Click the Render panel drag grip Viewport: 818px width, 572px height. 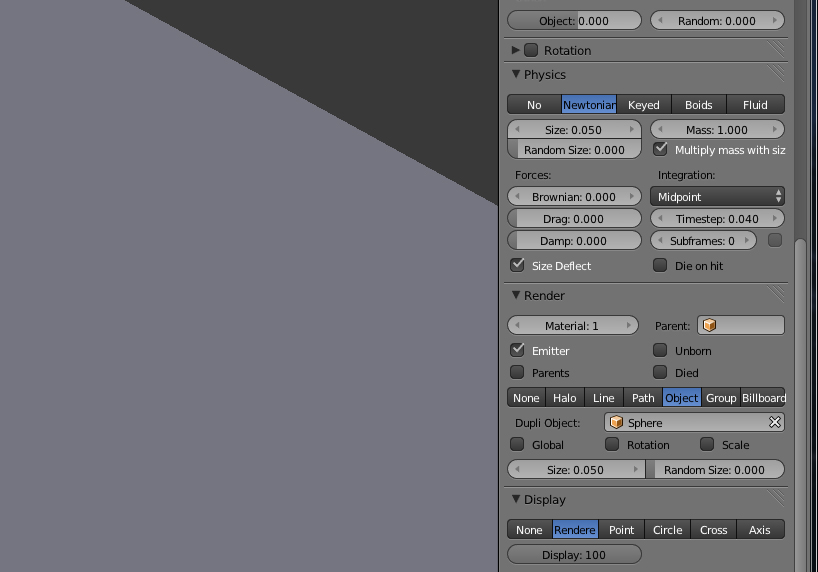[776, 295]
